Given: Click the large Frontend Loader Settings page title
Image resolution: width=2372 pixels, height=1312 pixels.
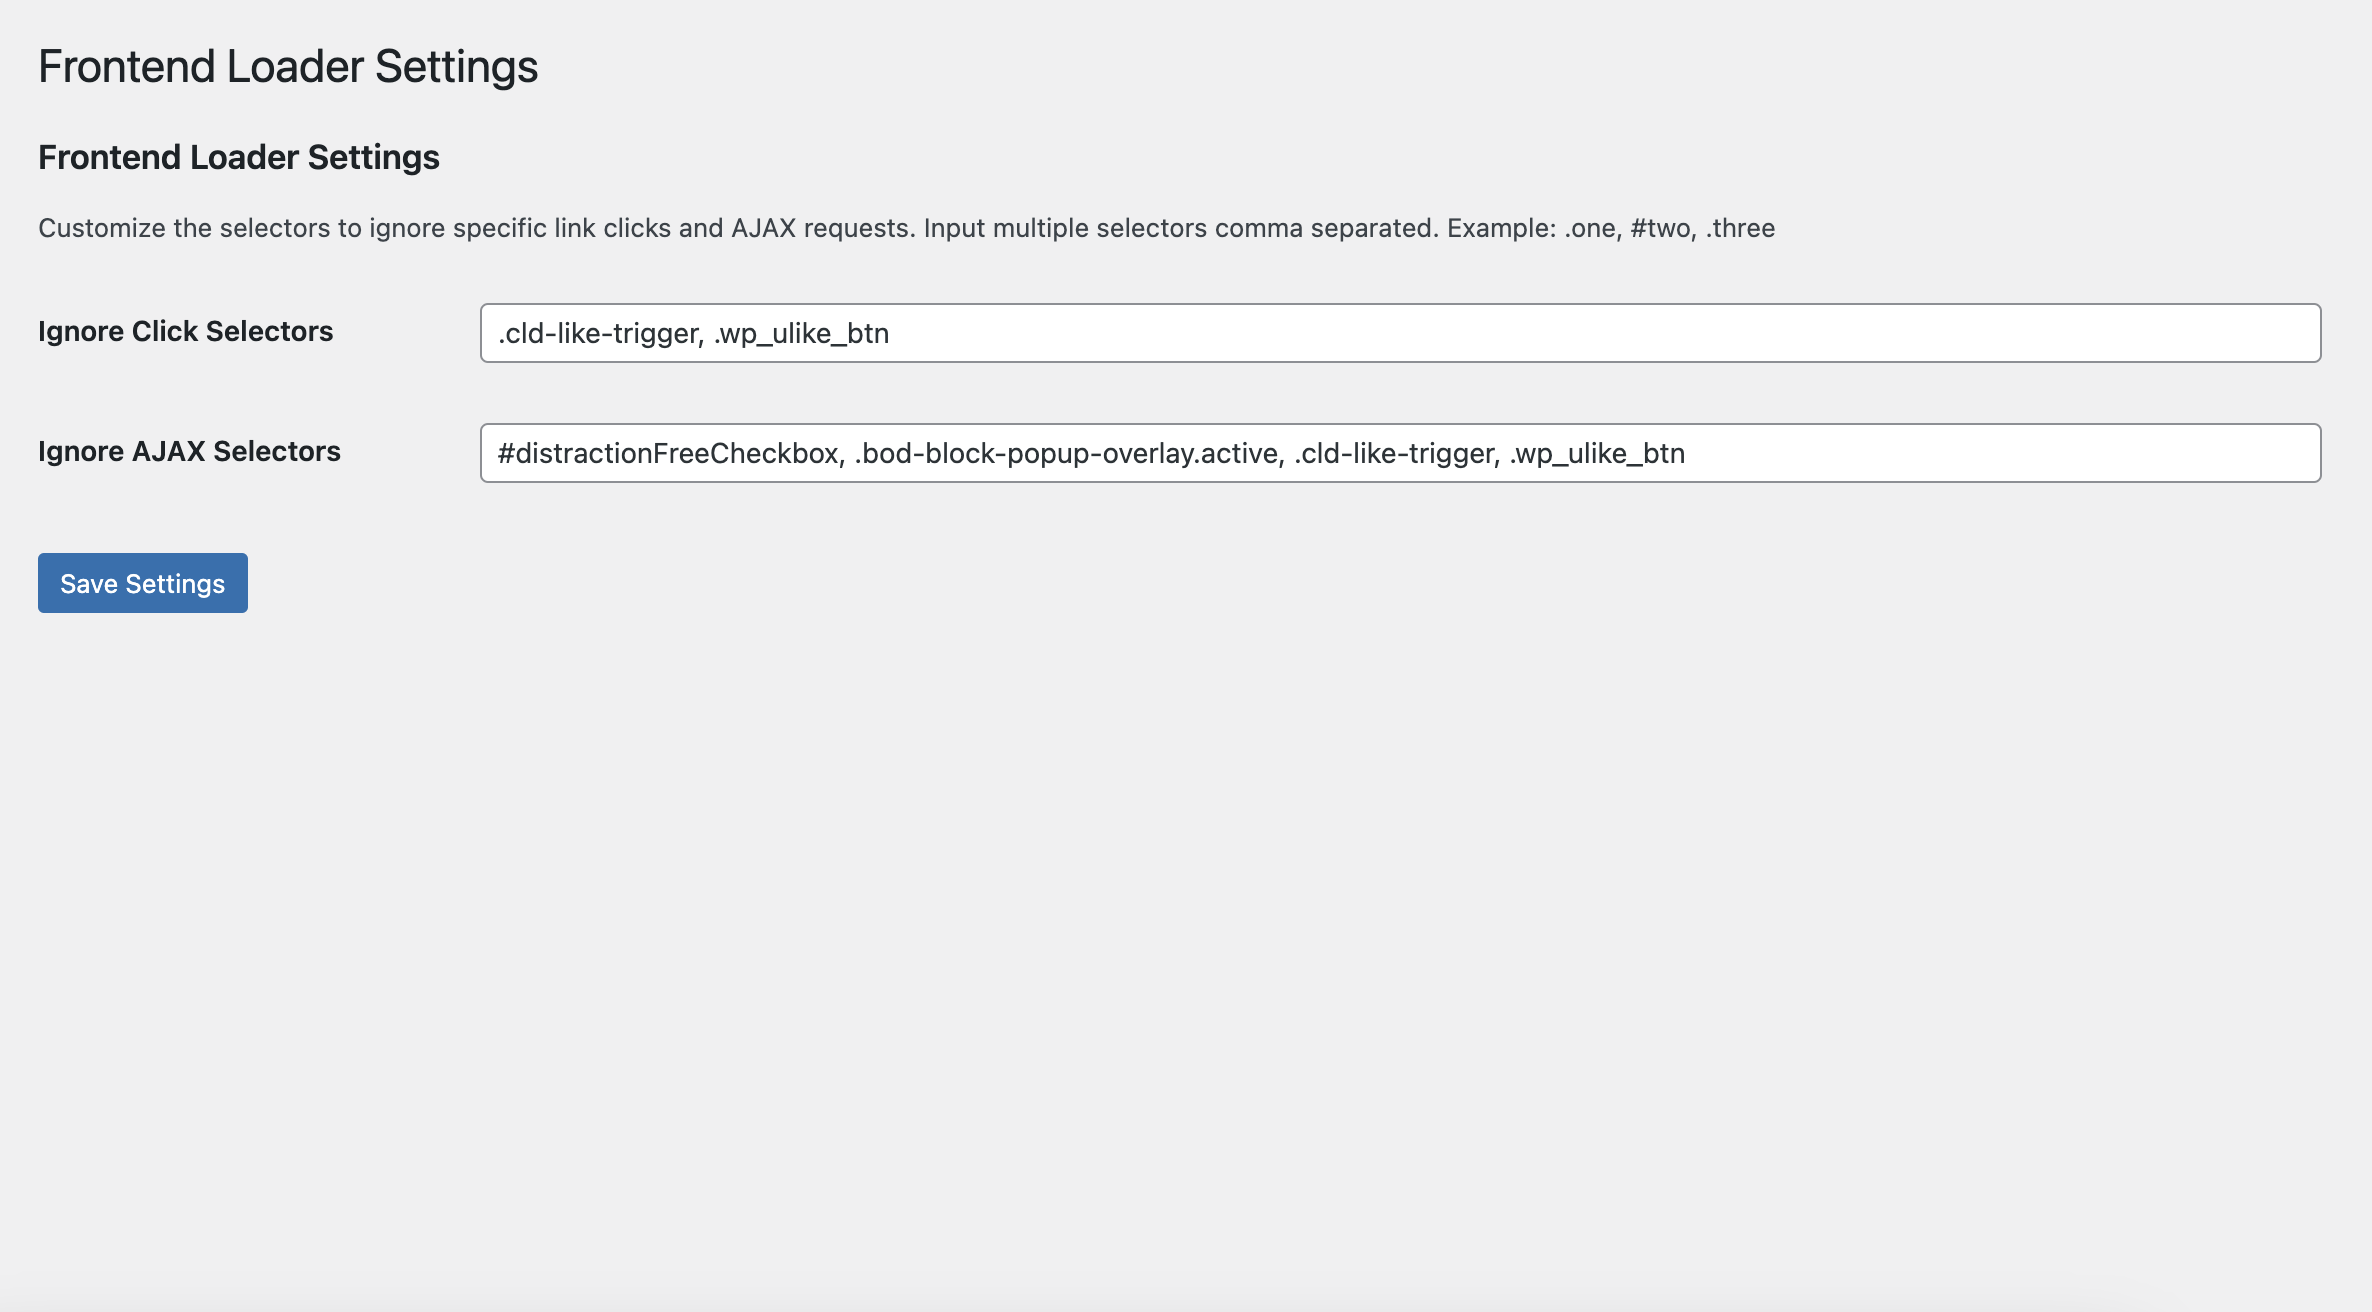Looking at the screenshot, I should pos(288,67).
